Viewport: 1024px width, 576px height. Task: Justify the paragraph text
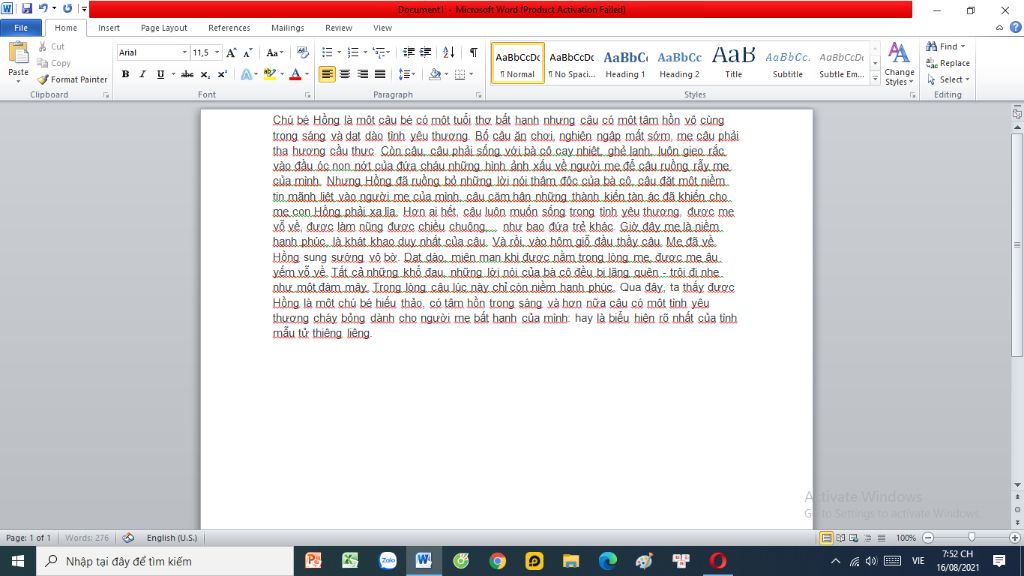379,74
